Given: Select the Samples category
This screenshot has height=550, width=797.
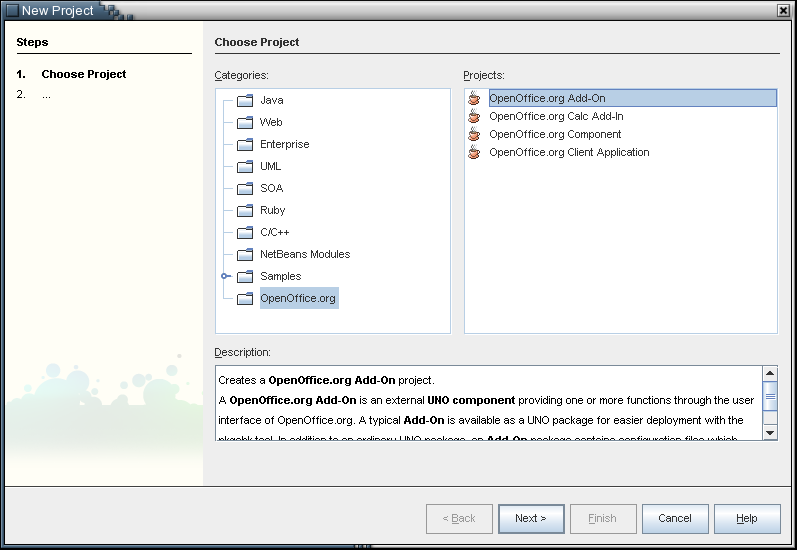Looking at the screenshot, I should click(281, 277).
